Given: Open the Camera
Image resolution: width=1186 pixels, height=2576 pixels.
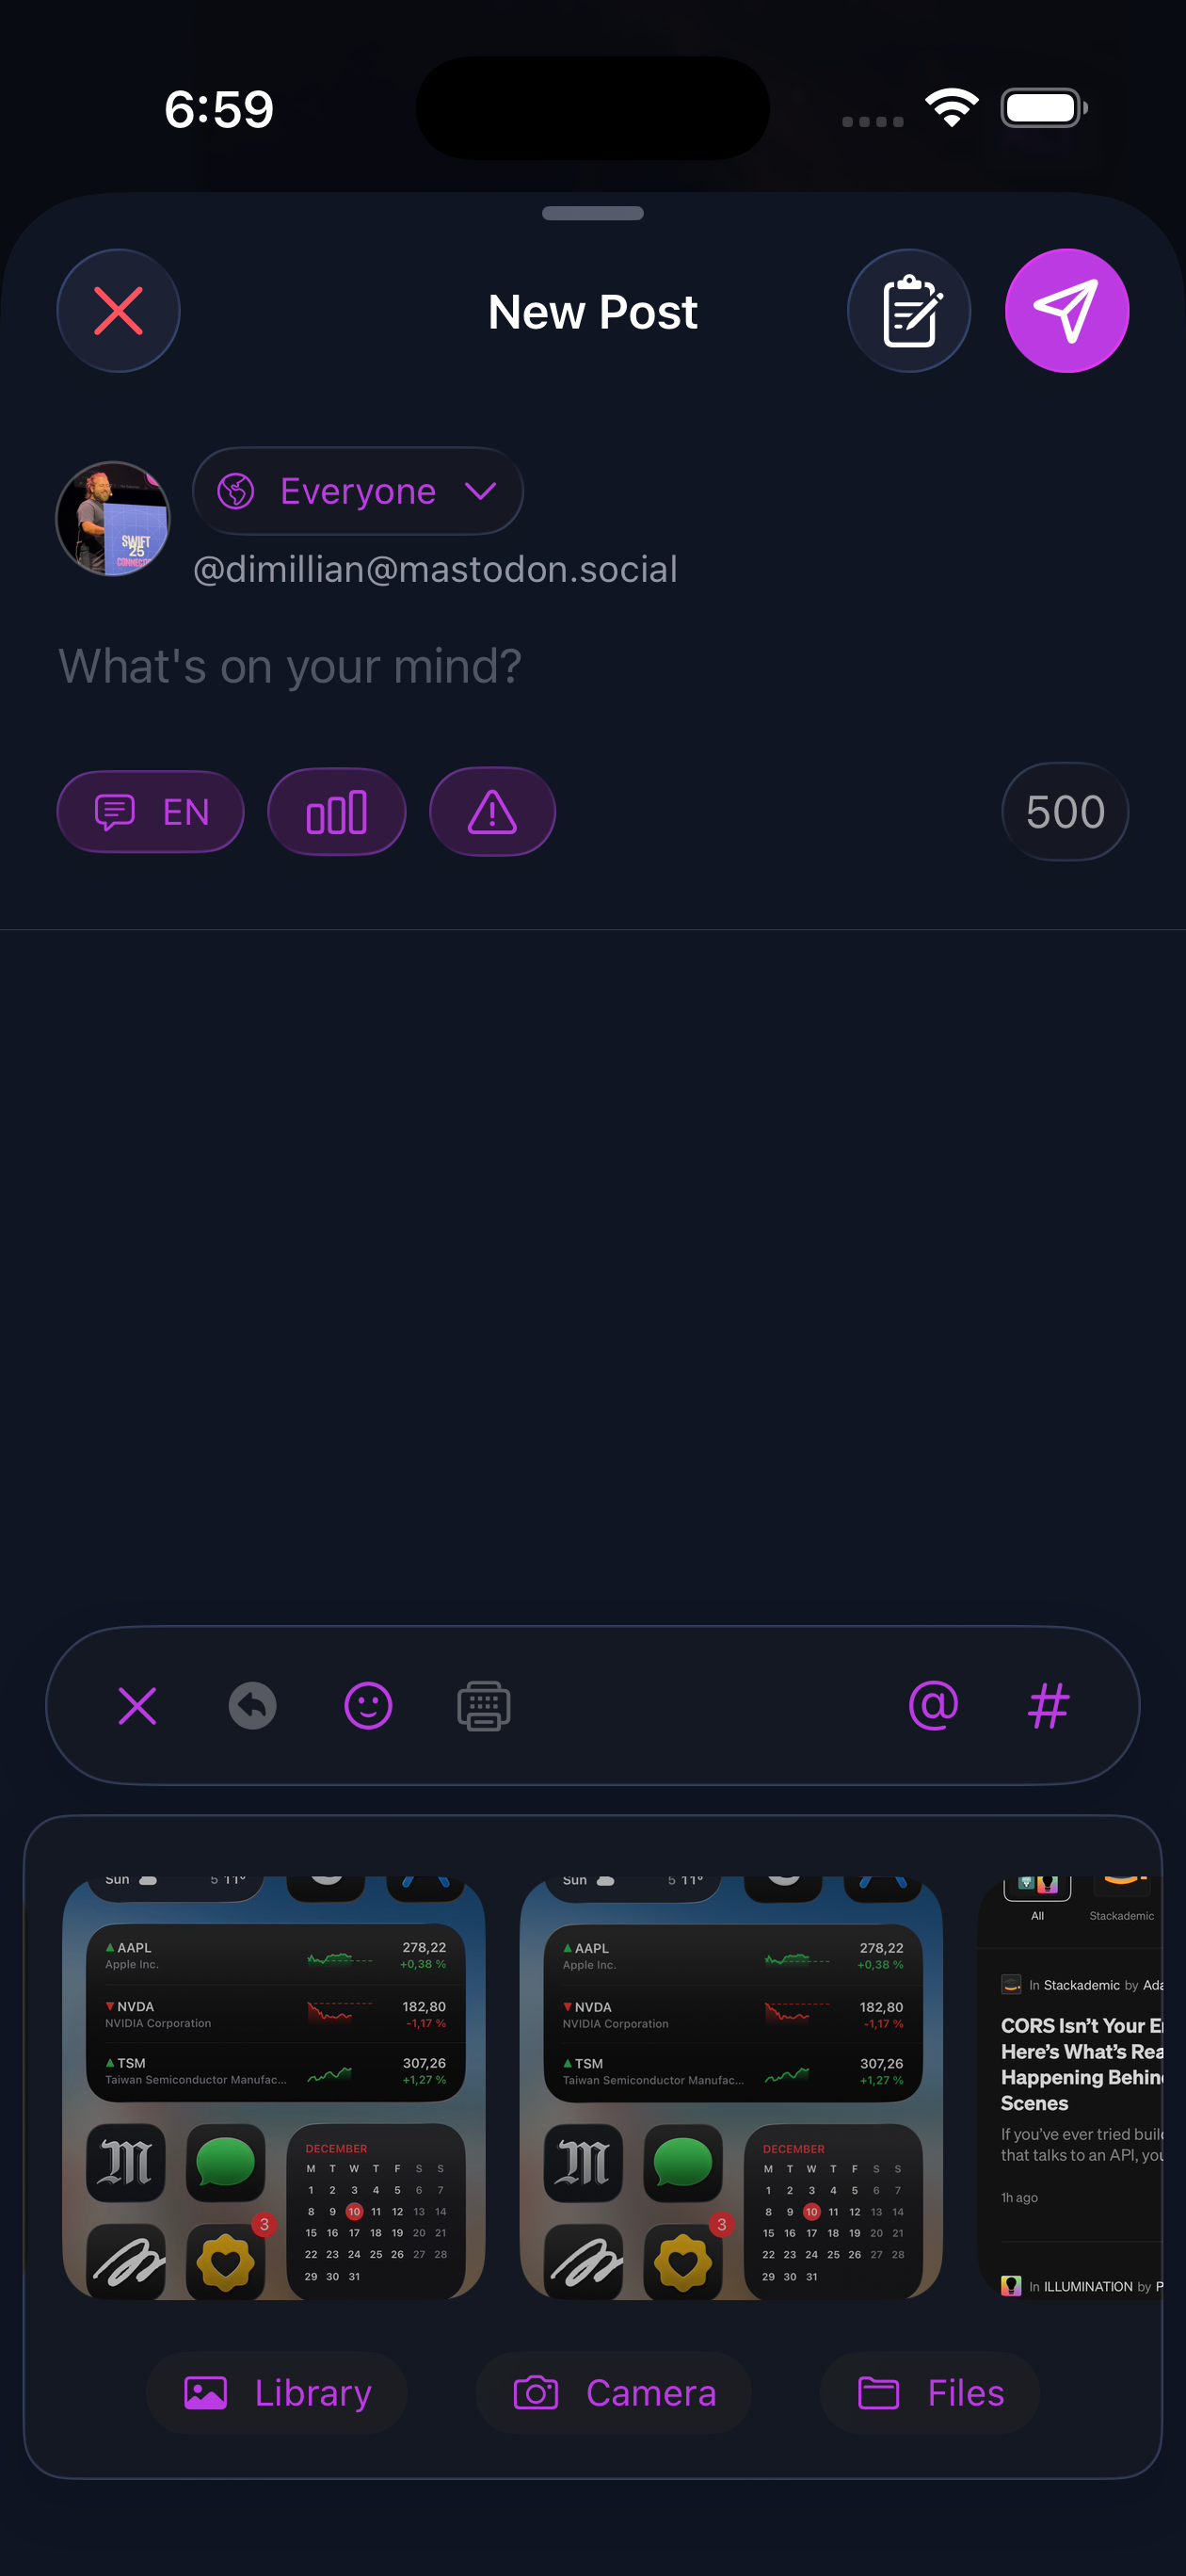Looking at the screenshot, I should (614, 2393).
